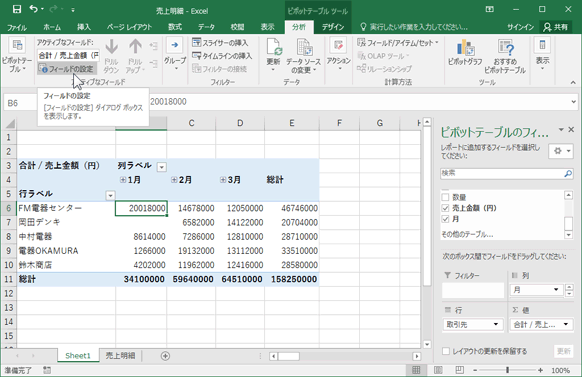Expand the 1月 column group
Image resolution: width=582 pixels, height=377 pixels.
122,180
